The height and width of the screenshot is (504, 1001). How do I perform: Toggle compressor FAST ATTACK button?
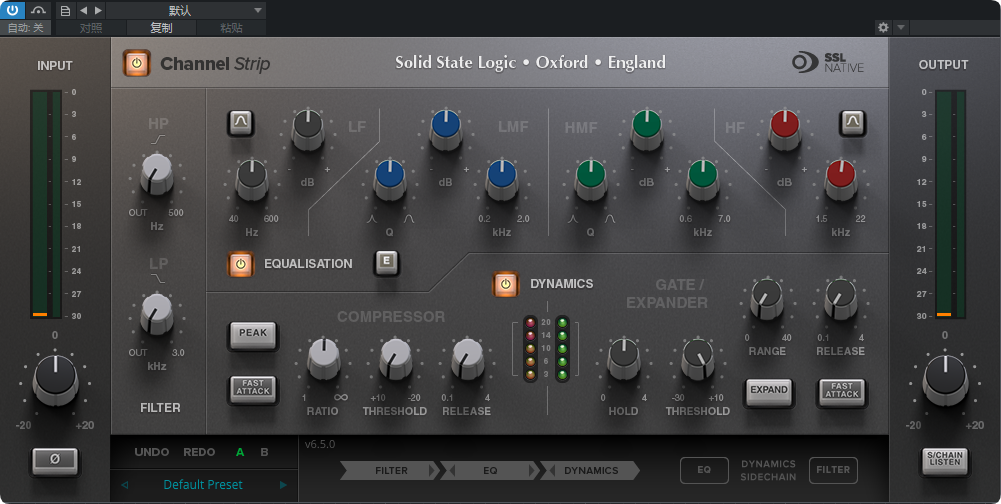(253, 388)
